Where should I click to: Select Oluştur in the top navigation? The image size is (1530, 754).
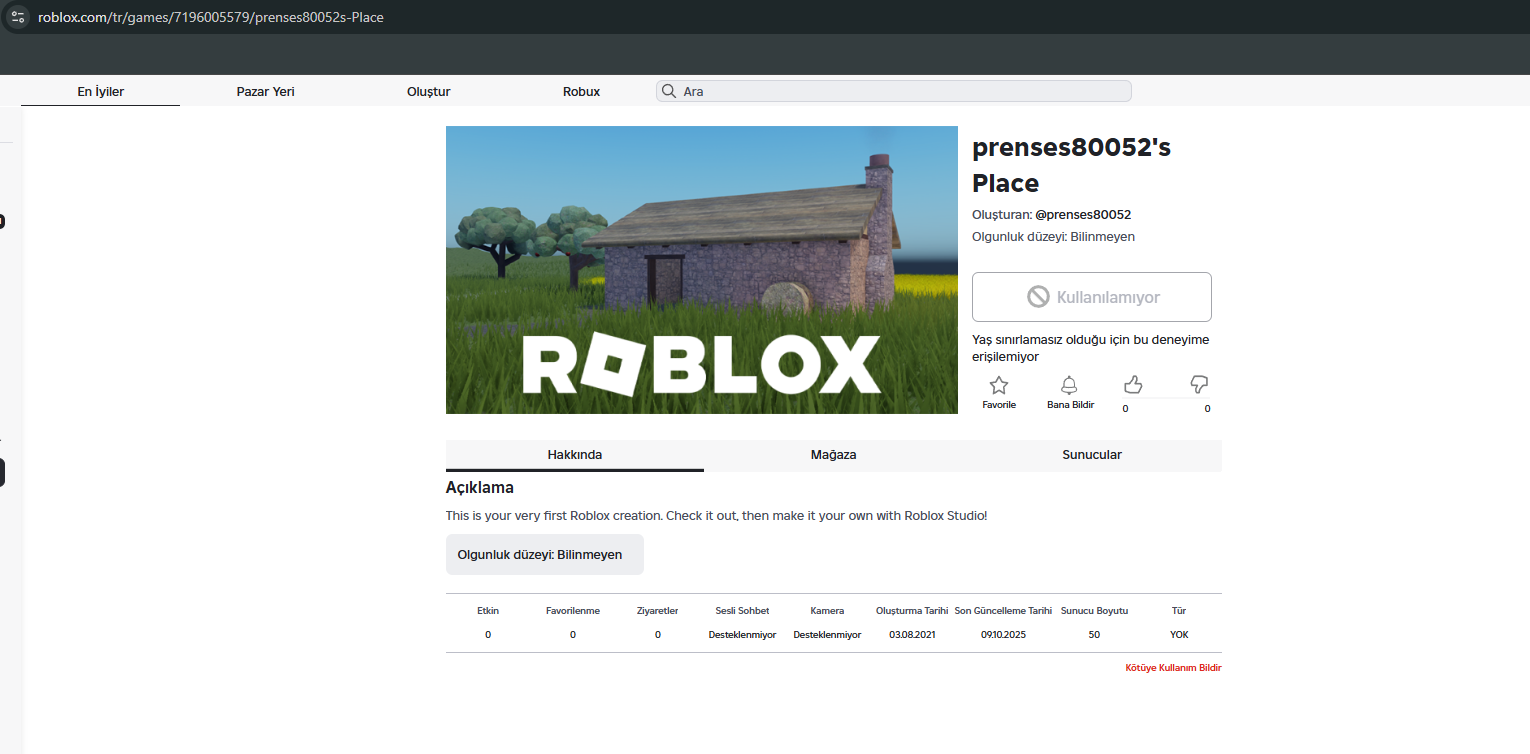tap(429, 91)
